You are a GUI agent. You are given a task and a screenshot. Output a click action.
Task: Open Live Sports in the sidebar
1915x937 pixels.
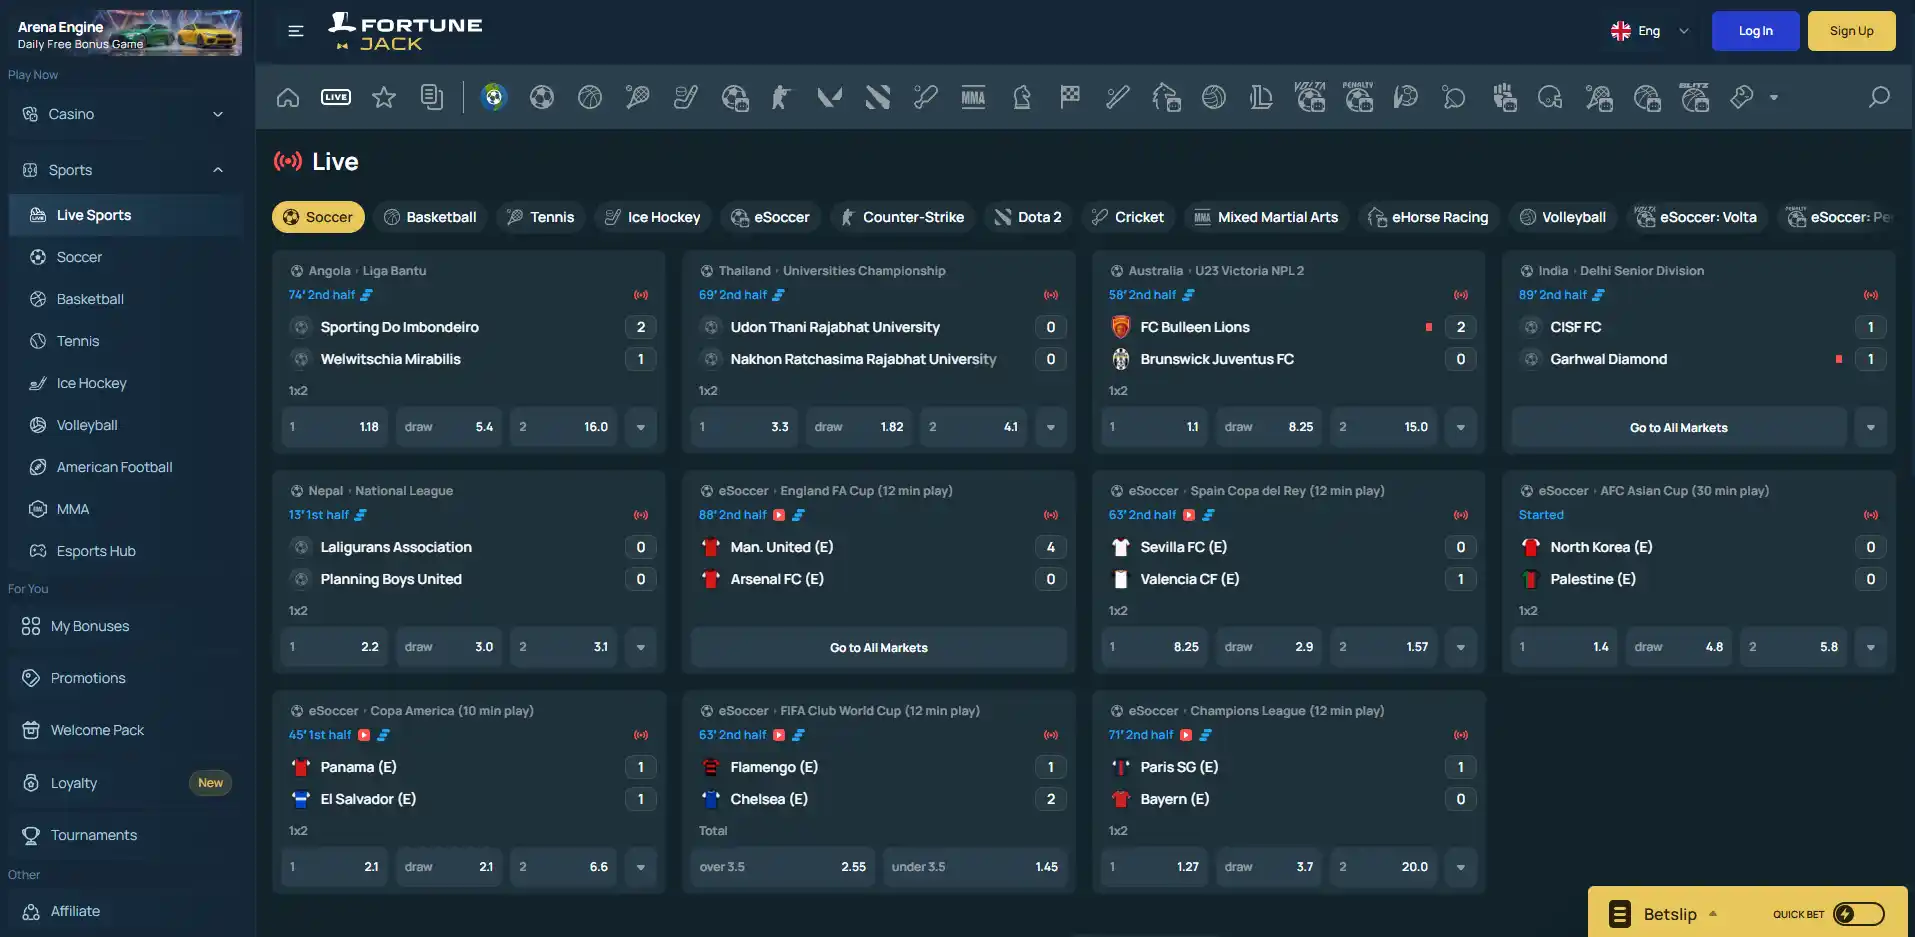point(125,215)
